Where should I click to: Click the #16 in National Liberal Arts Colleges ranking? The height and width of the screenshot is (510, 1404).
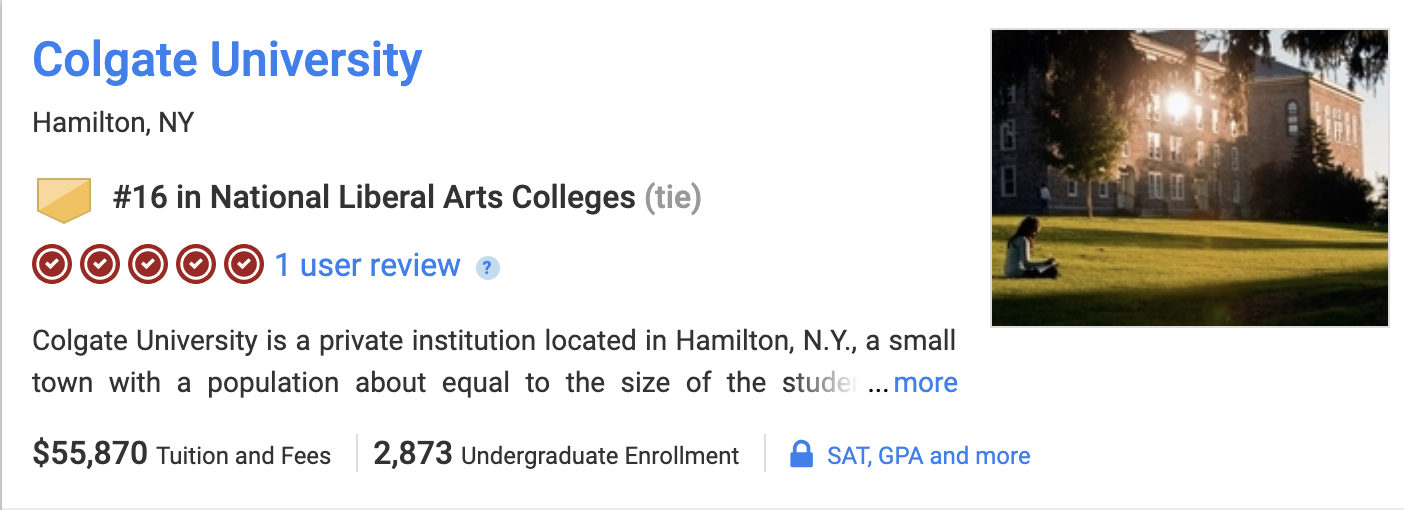(374, 198)
